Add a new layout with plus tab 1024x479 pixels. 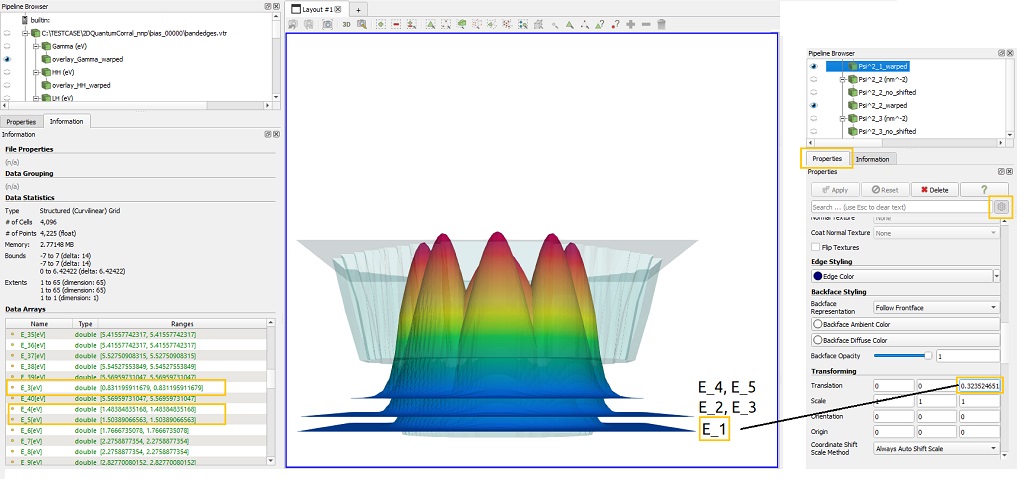pos(359,9)
